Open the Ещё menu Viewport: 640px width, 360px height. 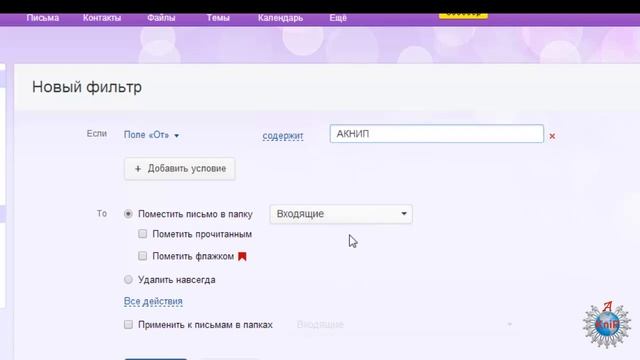[x=338, y=18]
